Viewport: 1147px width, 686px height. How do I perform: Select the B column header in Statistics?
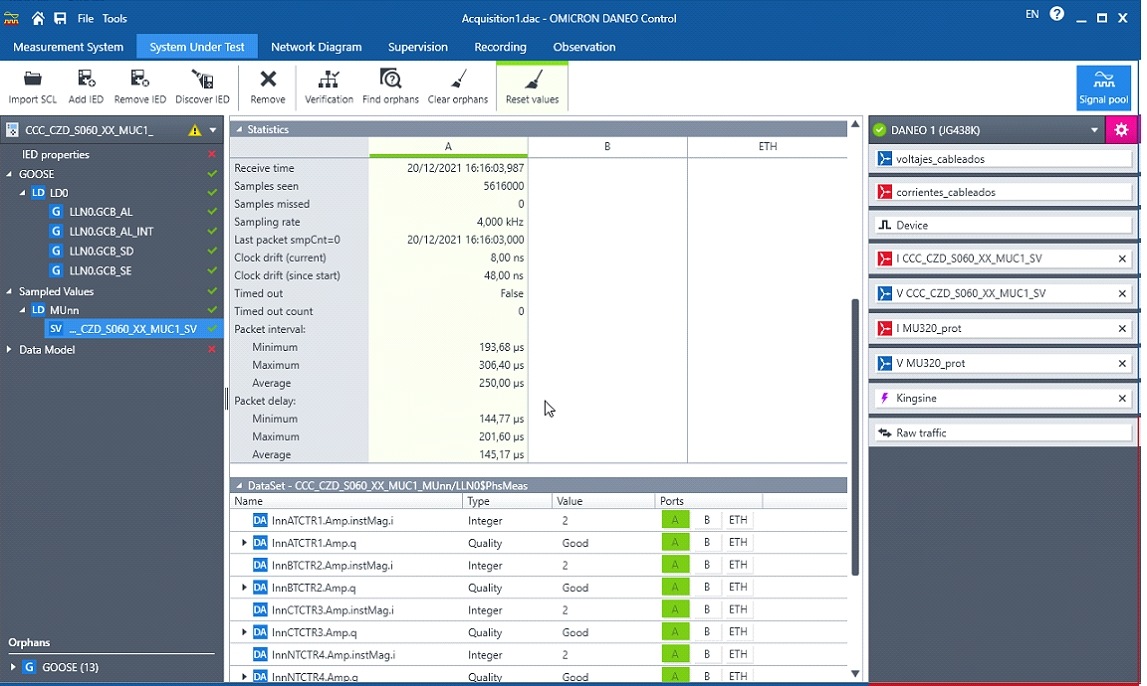(607, 146)
